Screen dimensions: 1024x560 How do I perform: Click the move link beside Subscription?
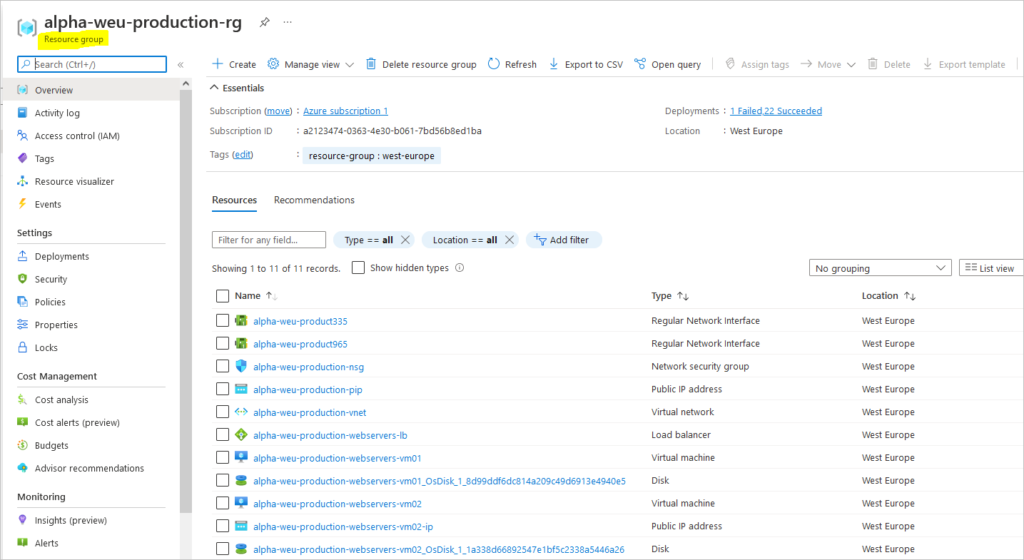(278, 111)
